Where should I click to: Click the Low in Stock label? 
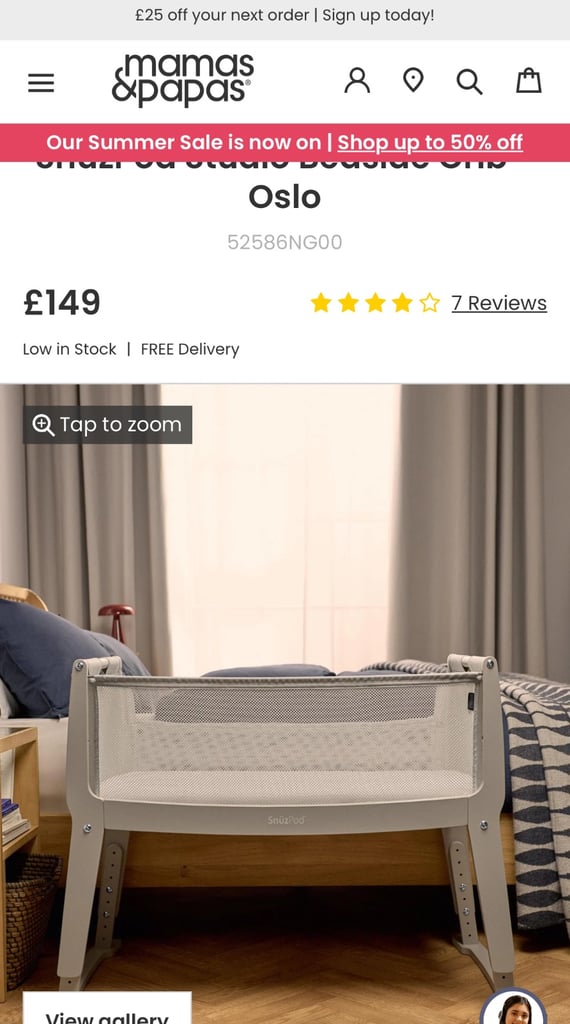point(70,349)
